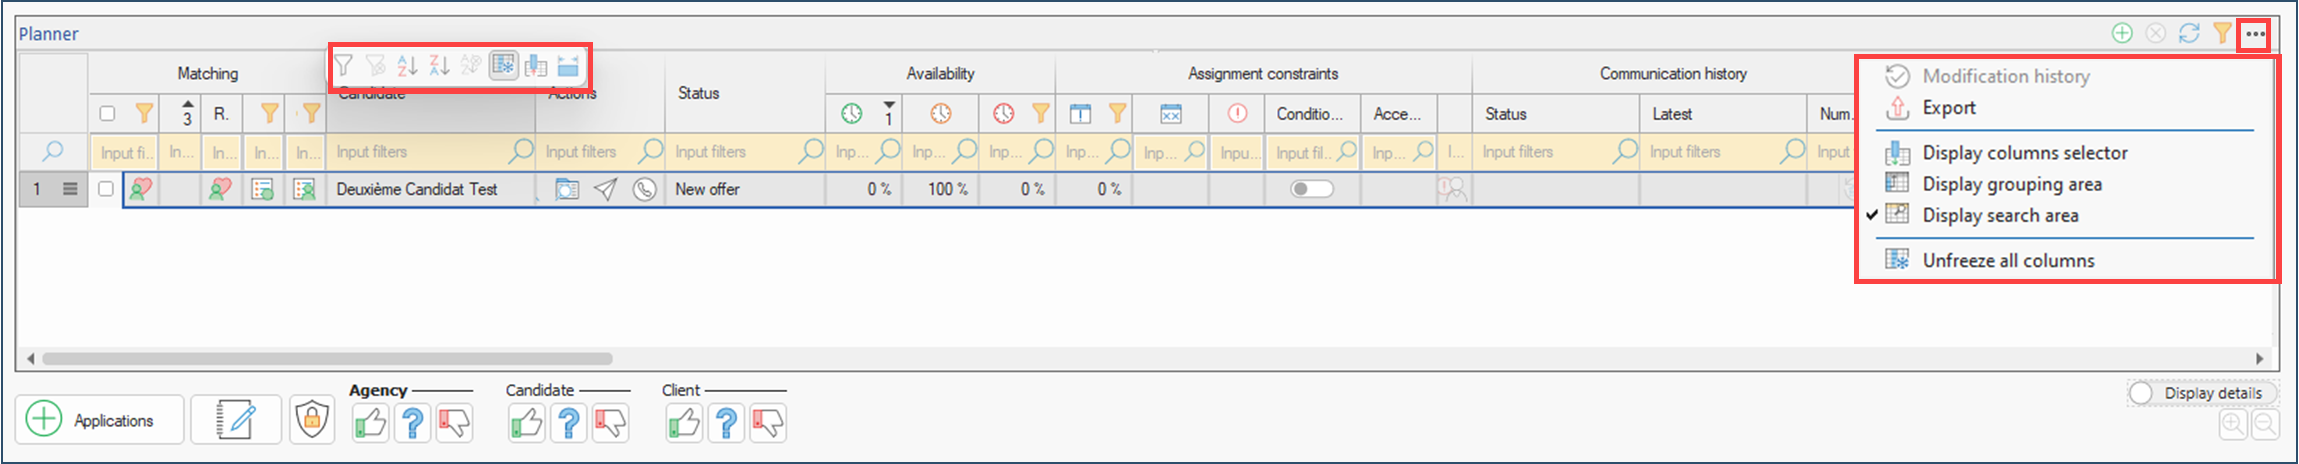Click the paper plane send icon
Viewport: 2299px width, 464px height.
tap(605, 189)
